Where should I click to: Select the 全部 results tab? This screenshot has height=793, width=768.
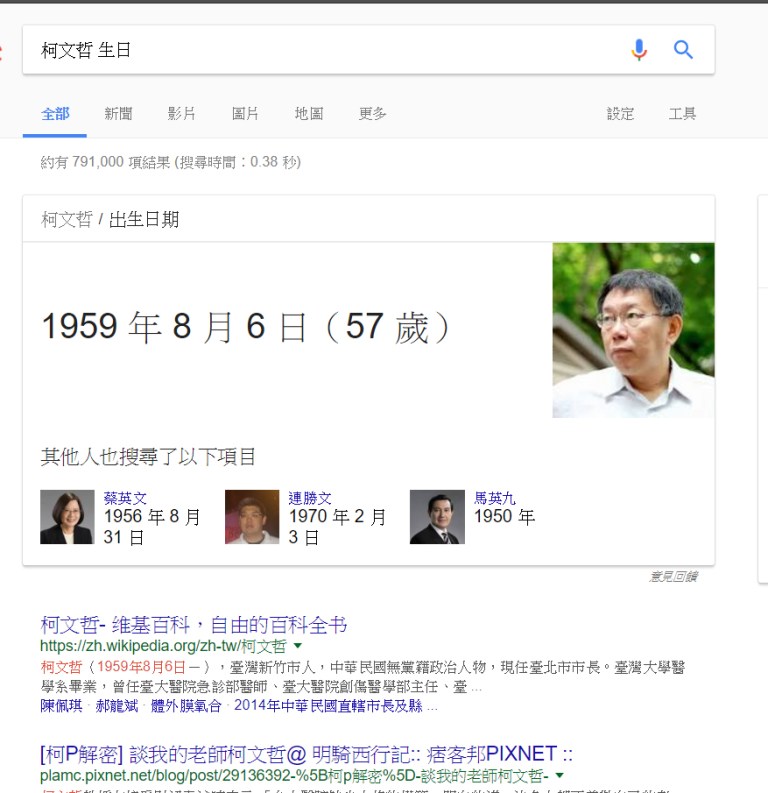(55, 114)
